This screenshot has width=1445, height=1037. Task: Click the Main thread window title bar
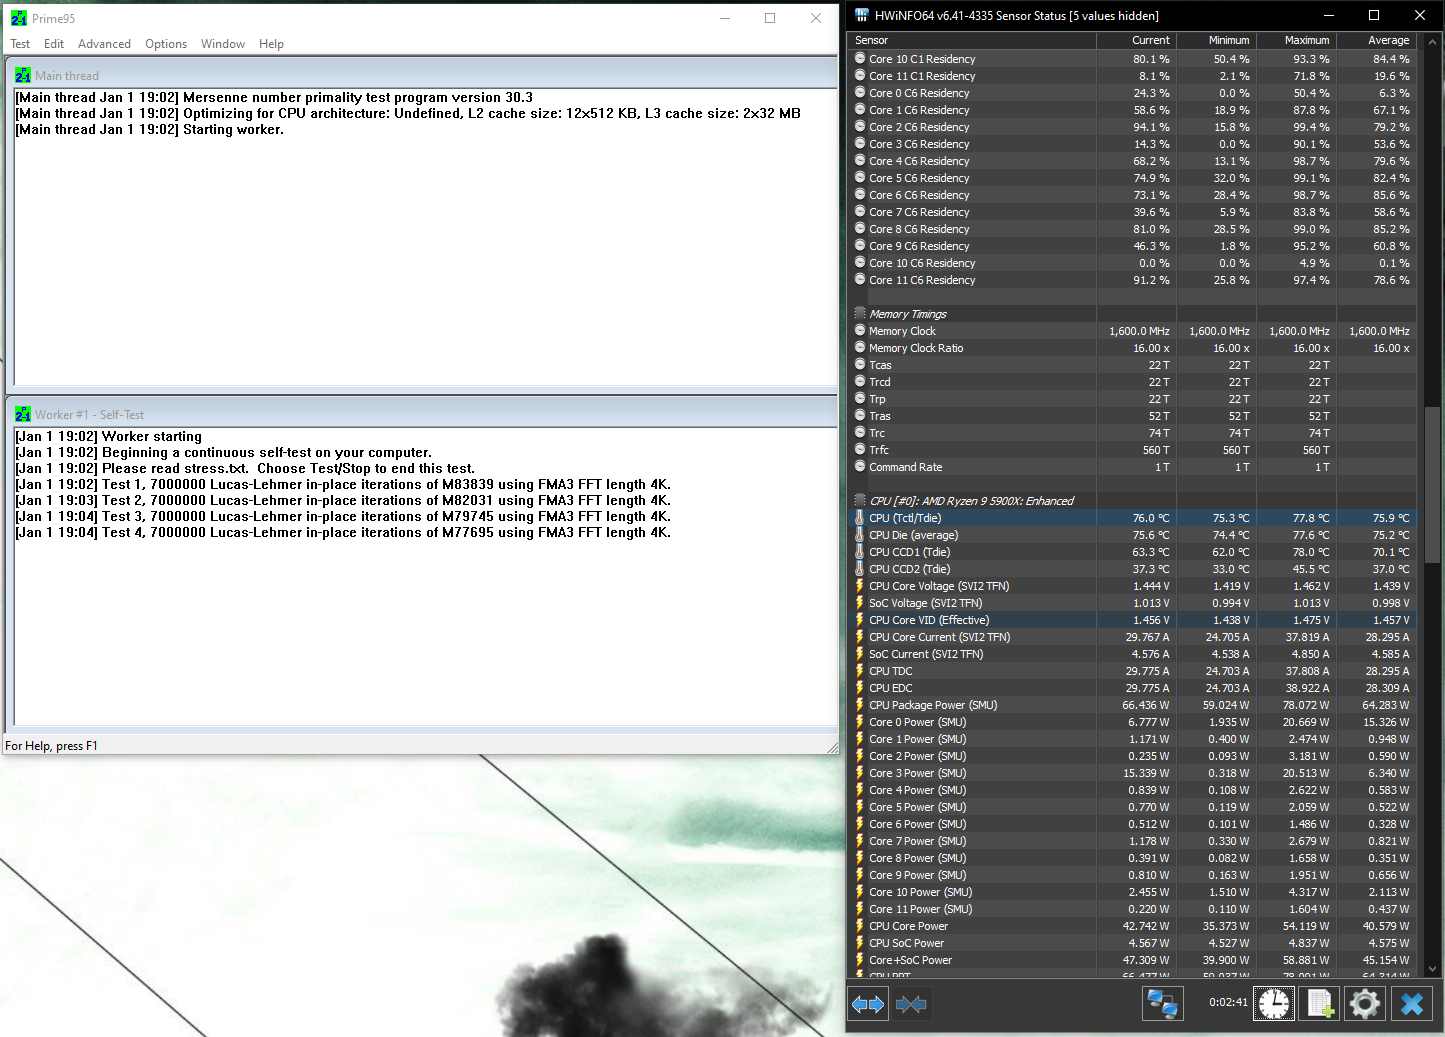[x=421, y=75]
